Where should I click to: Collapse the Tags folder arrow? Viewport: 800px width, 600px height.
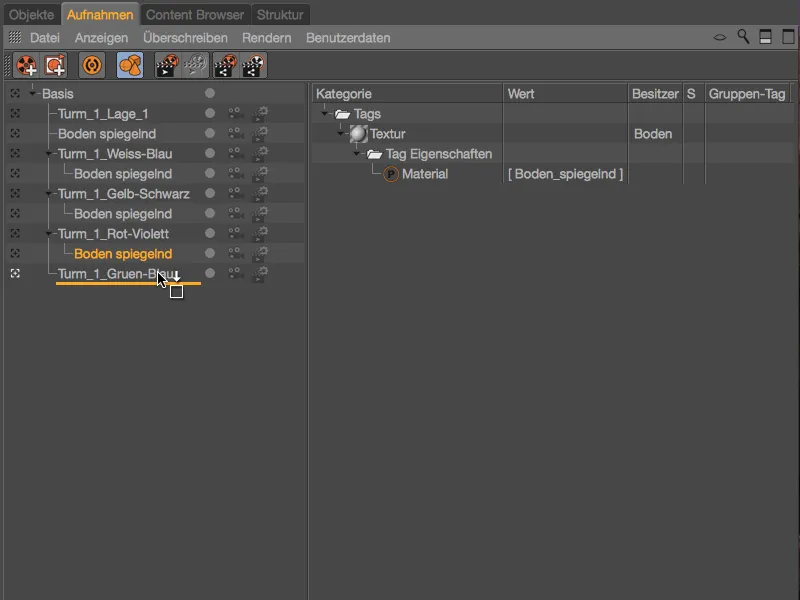pyautogui.click(x=324, y=113)
